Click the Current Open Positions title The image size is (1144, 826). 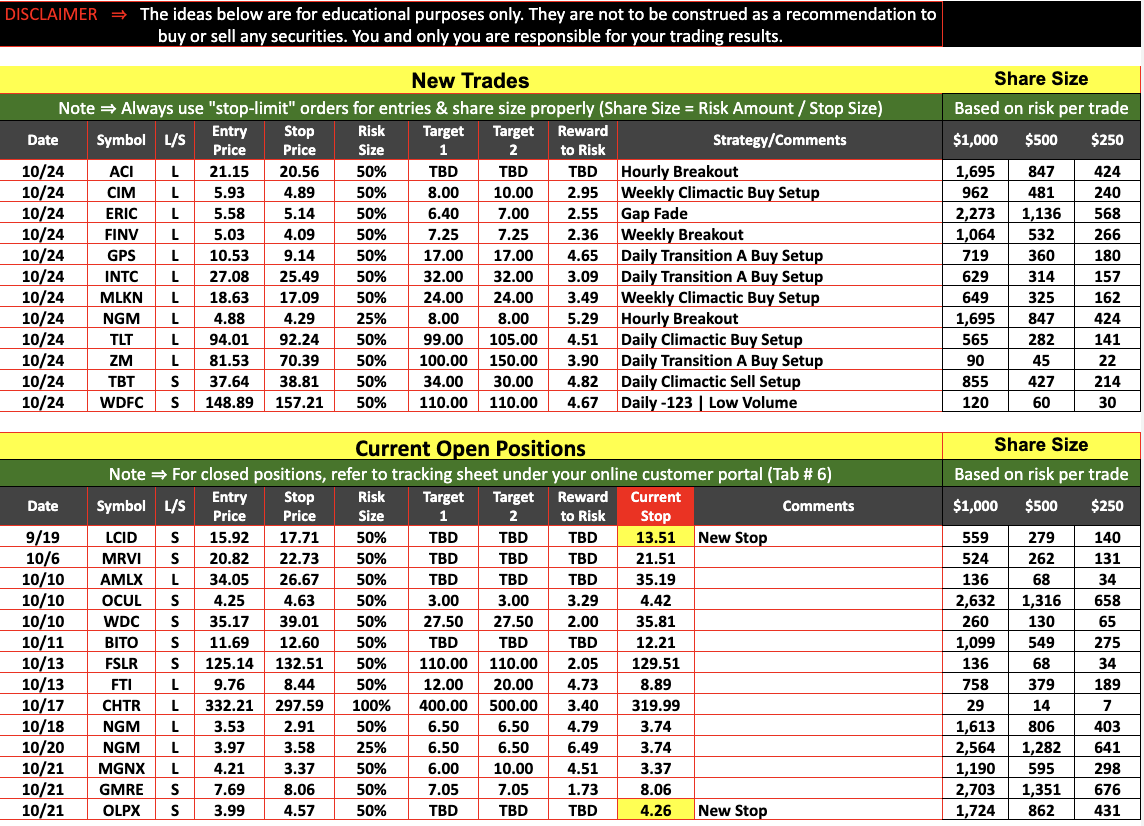(470, 448)
